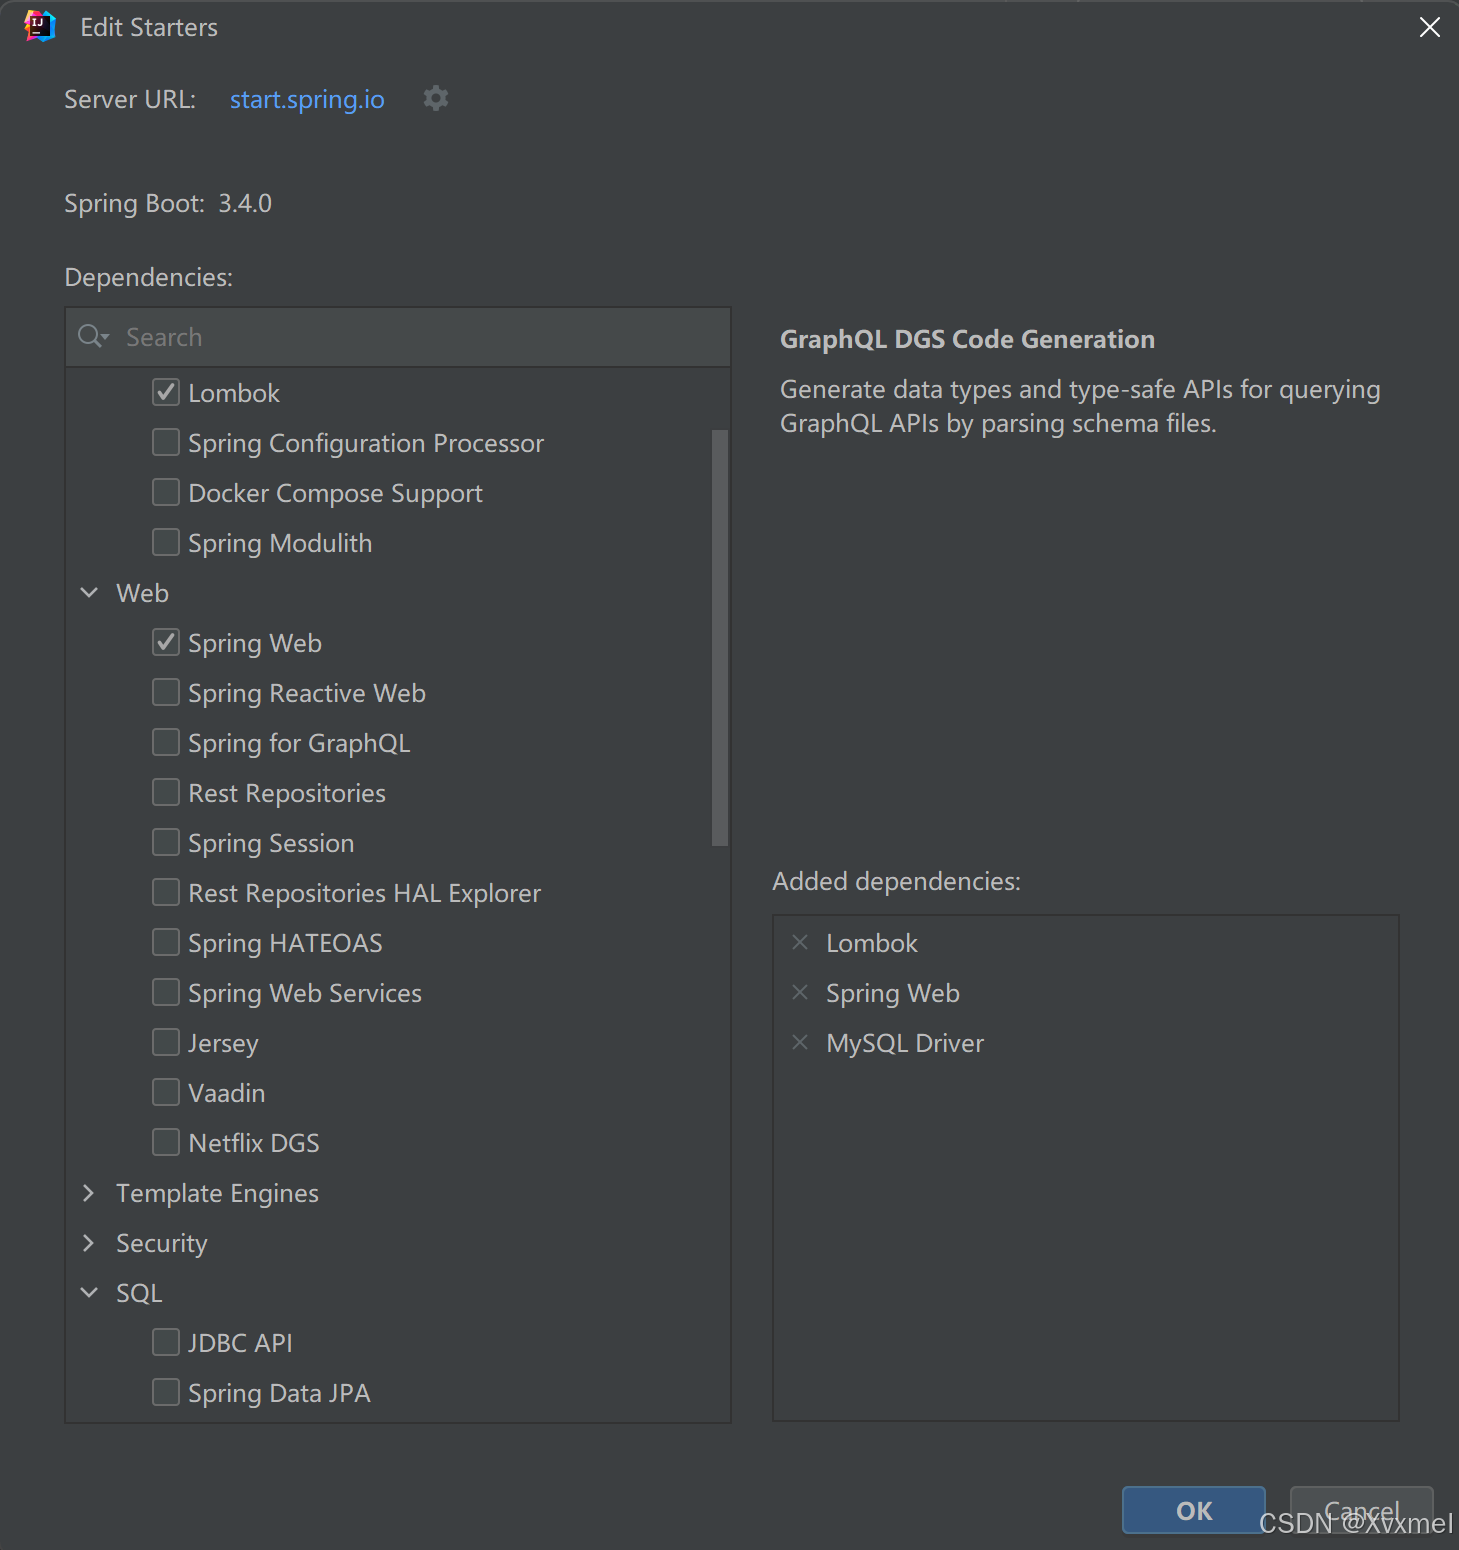This screenshot has width=1459, height=1550.
Task: Tick the Docker Compose Support checkbox
Action: pyautogui.click(x=166, y=492)
